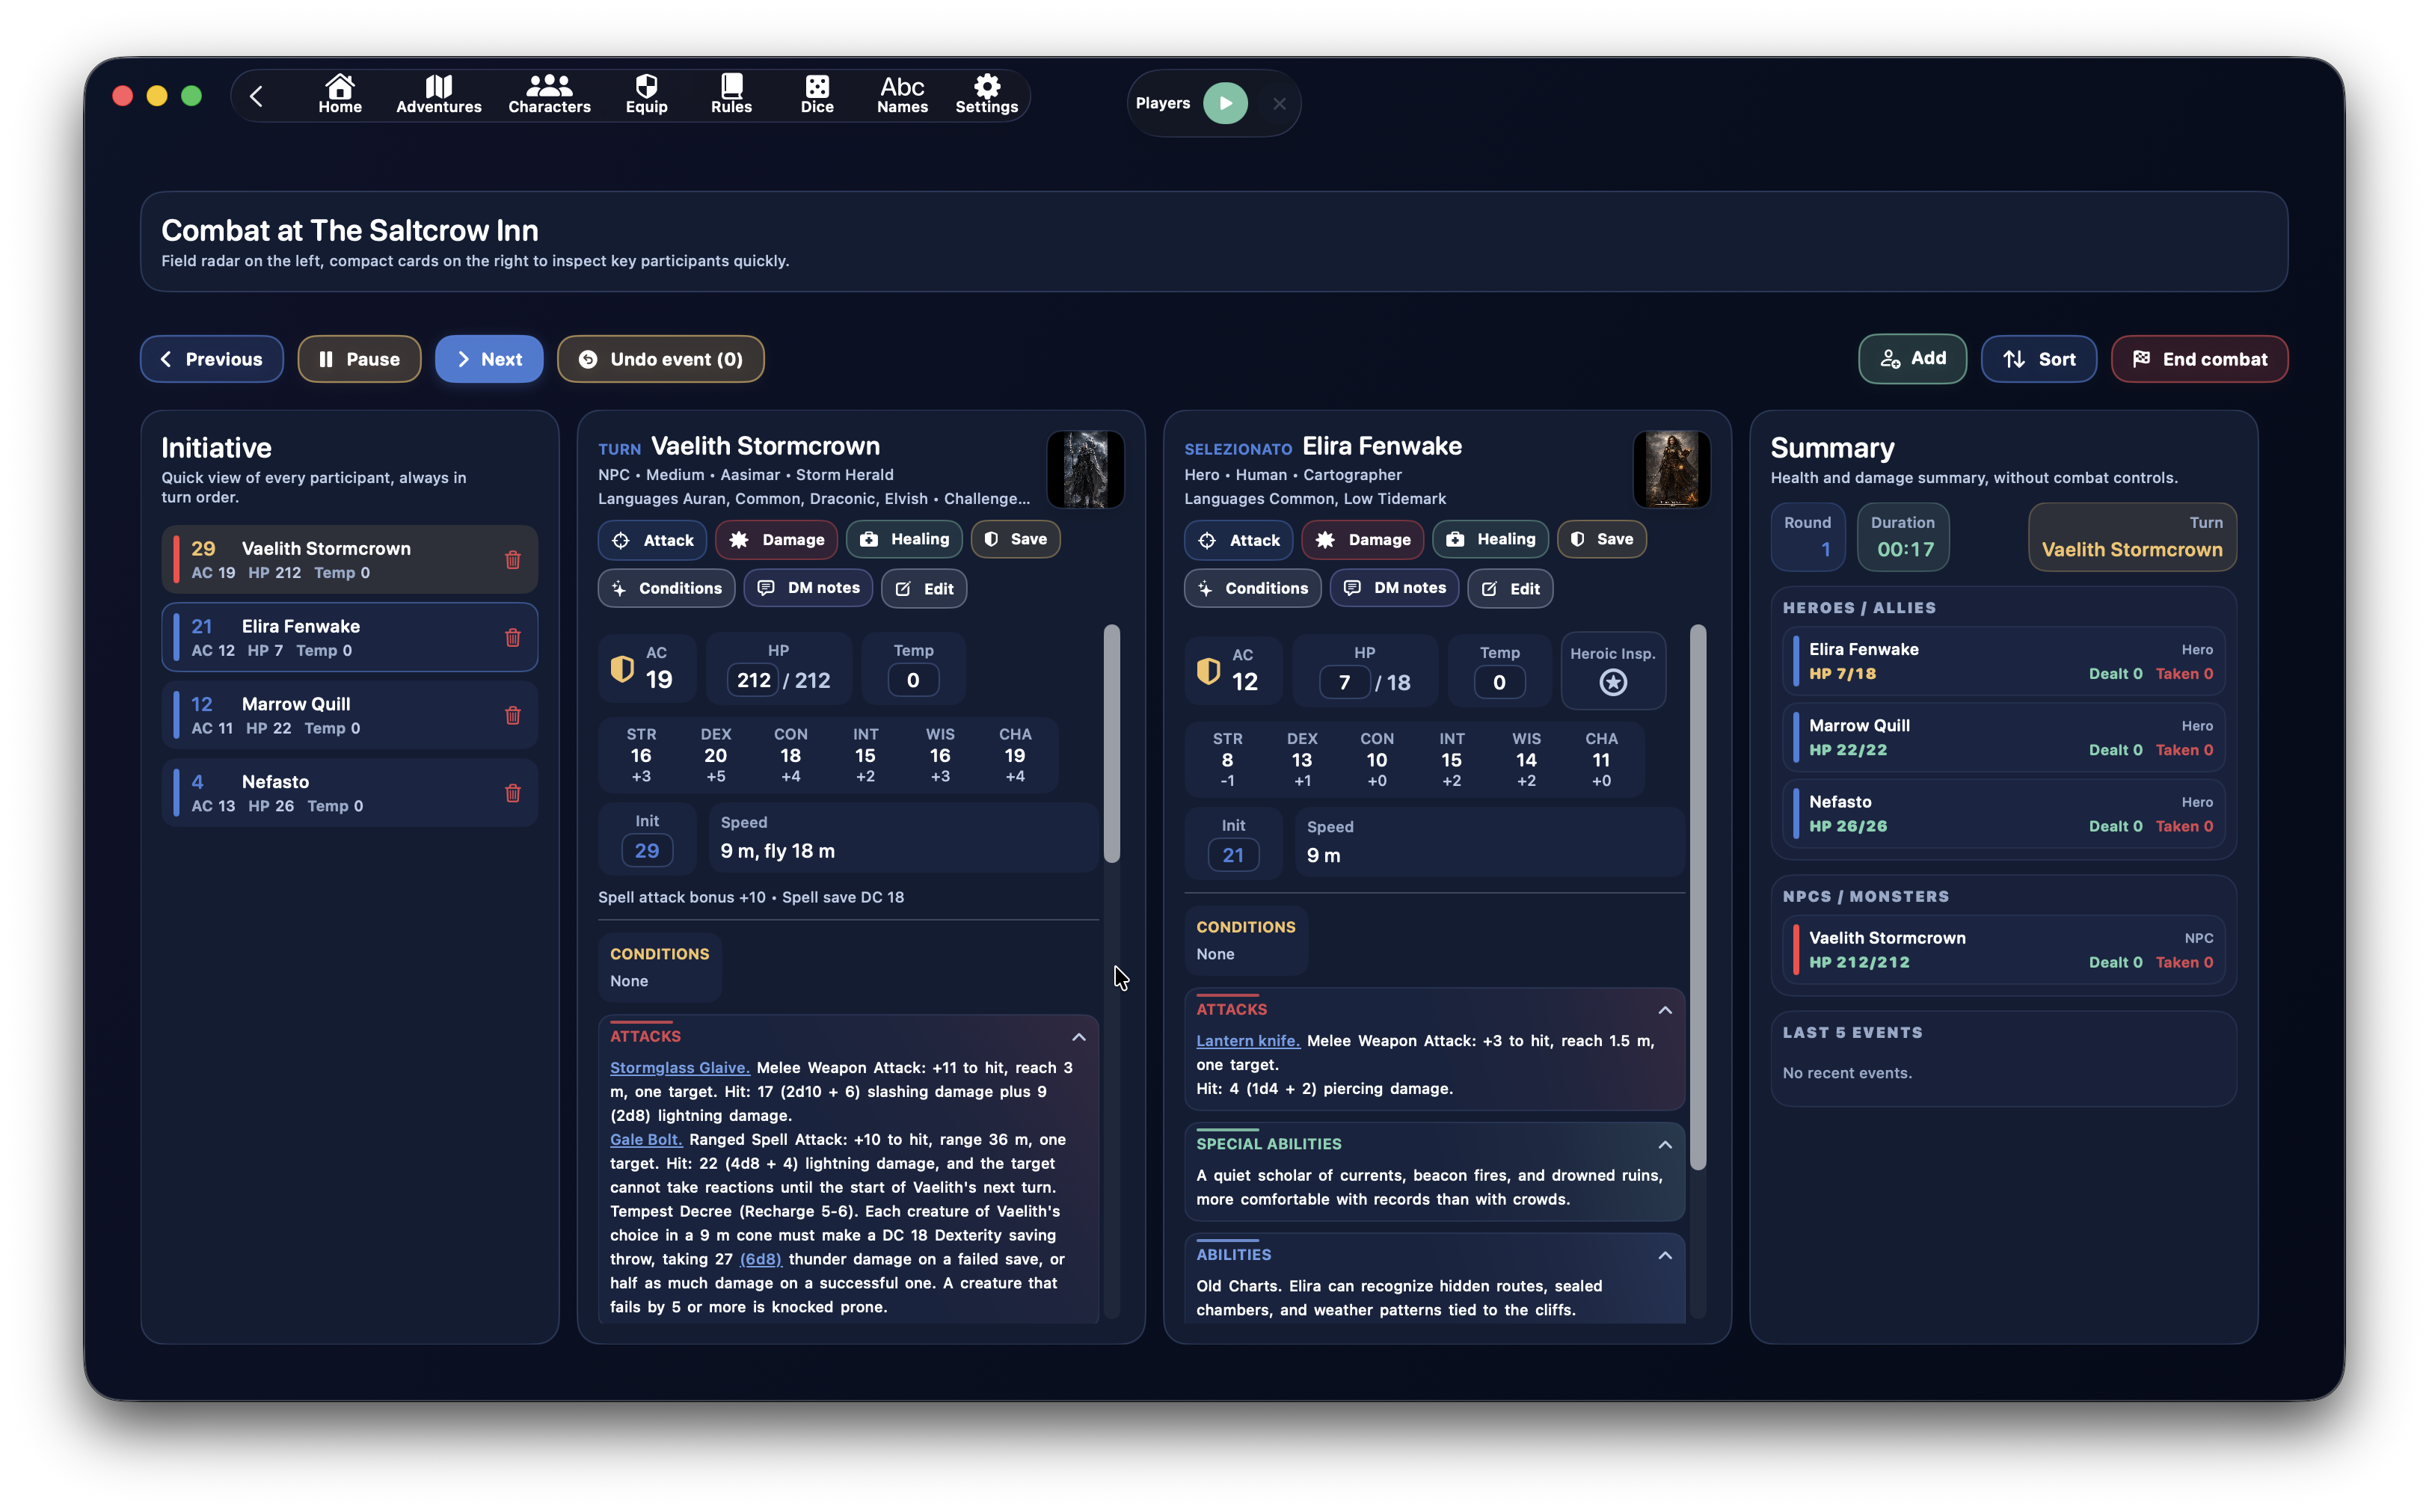Open the Dice roller
Viewport: 2429px width, 1512px height.
pyautogui.click(x=817, y=94)
